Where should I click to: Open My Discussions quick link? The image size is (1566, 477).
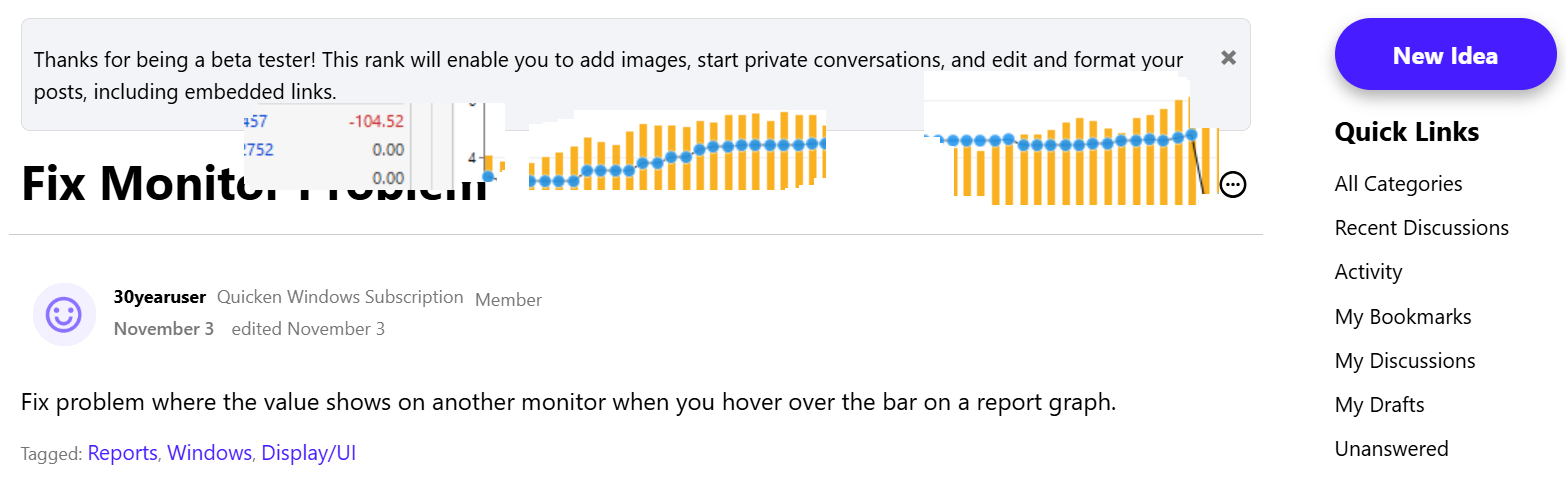[x=1405, y=361]
